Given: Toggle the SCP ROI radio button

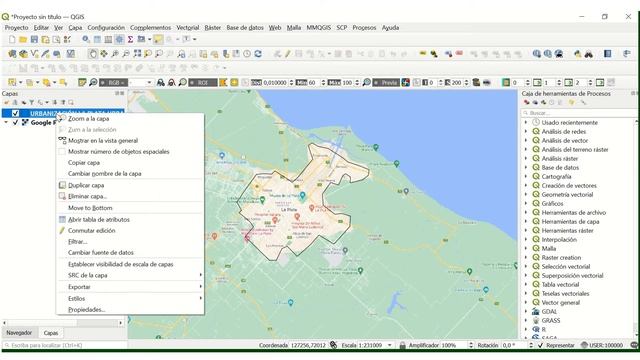Looking at the screenshot, I should click(x=192, y=82).
